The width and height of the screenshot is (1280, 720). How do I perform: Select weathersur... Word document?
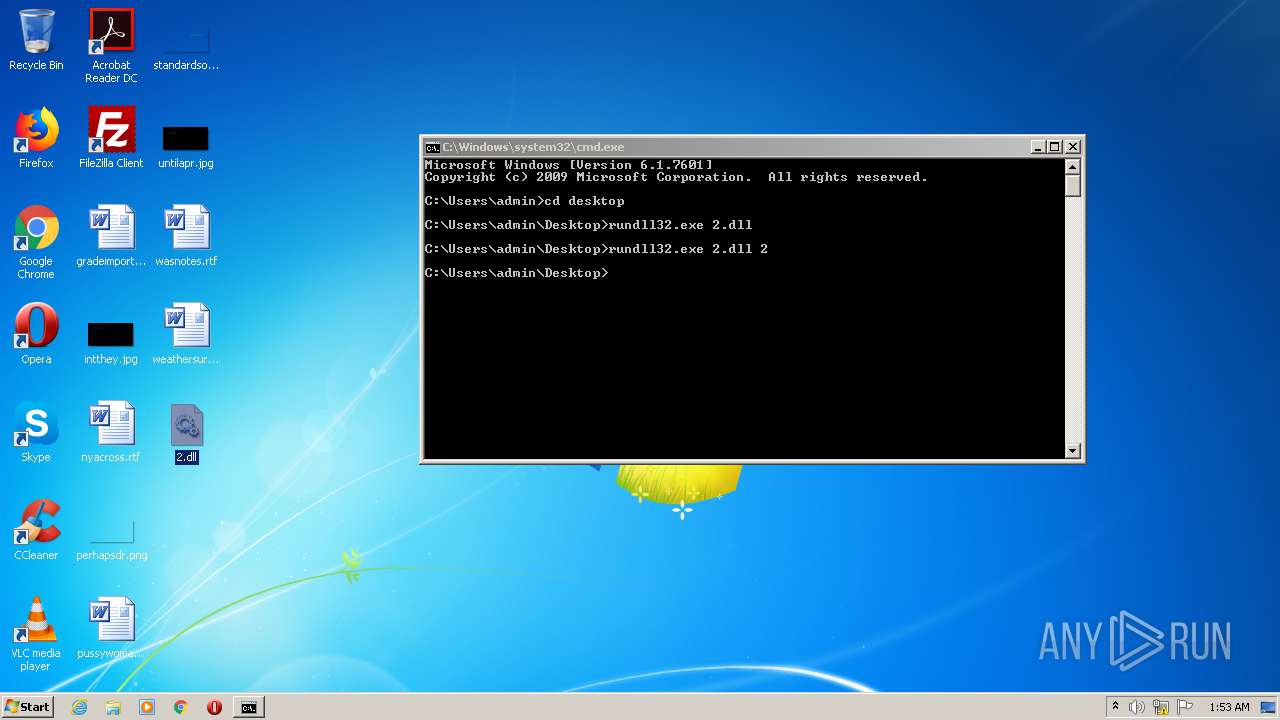[186, 334]
